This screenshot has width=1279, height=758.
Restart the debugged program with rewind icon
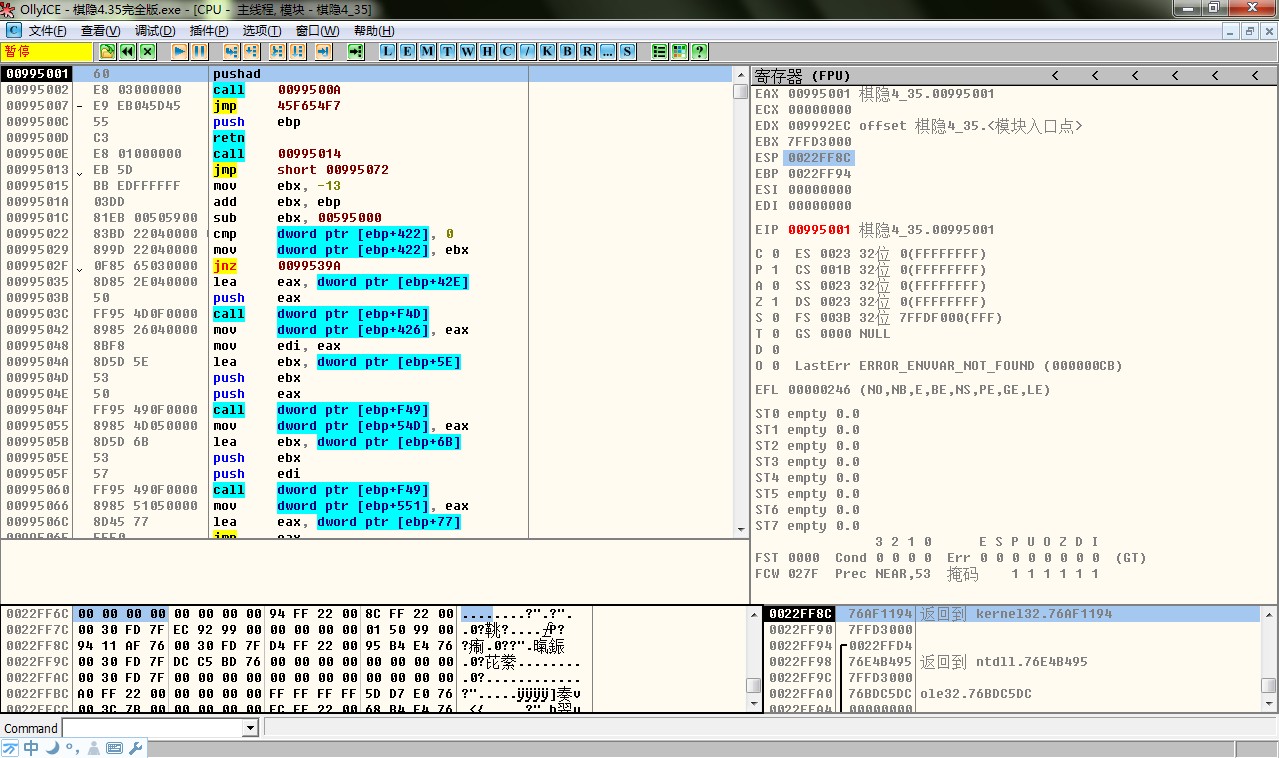(128, 51)
